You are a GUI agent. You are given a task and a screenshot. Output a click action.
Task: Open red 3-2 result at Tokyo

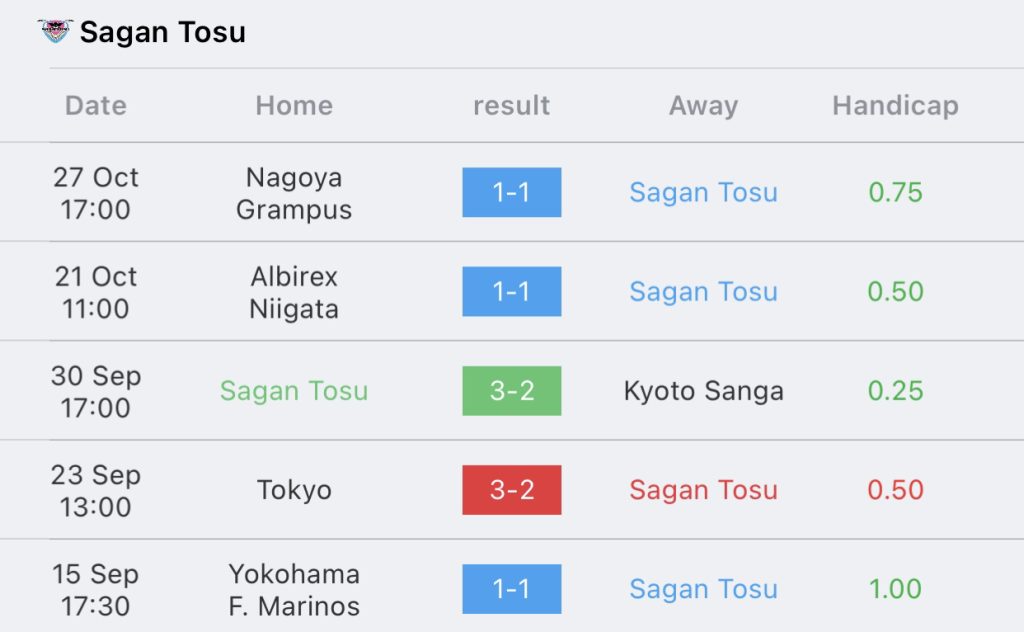tap(511, 490)
